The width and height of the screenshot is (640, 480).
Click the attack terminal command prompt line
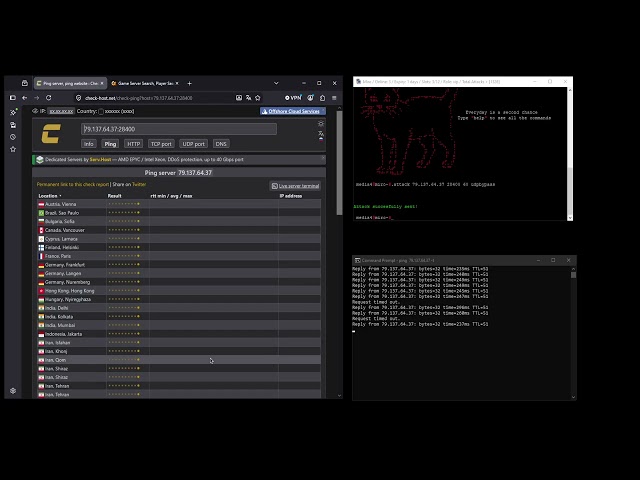[x=374, y=218]
